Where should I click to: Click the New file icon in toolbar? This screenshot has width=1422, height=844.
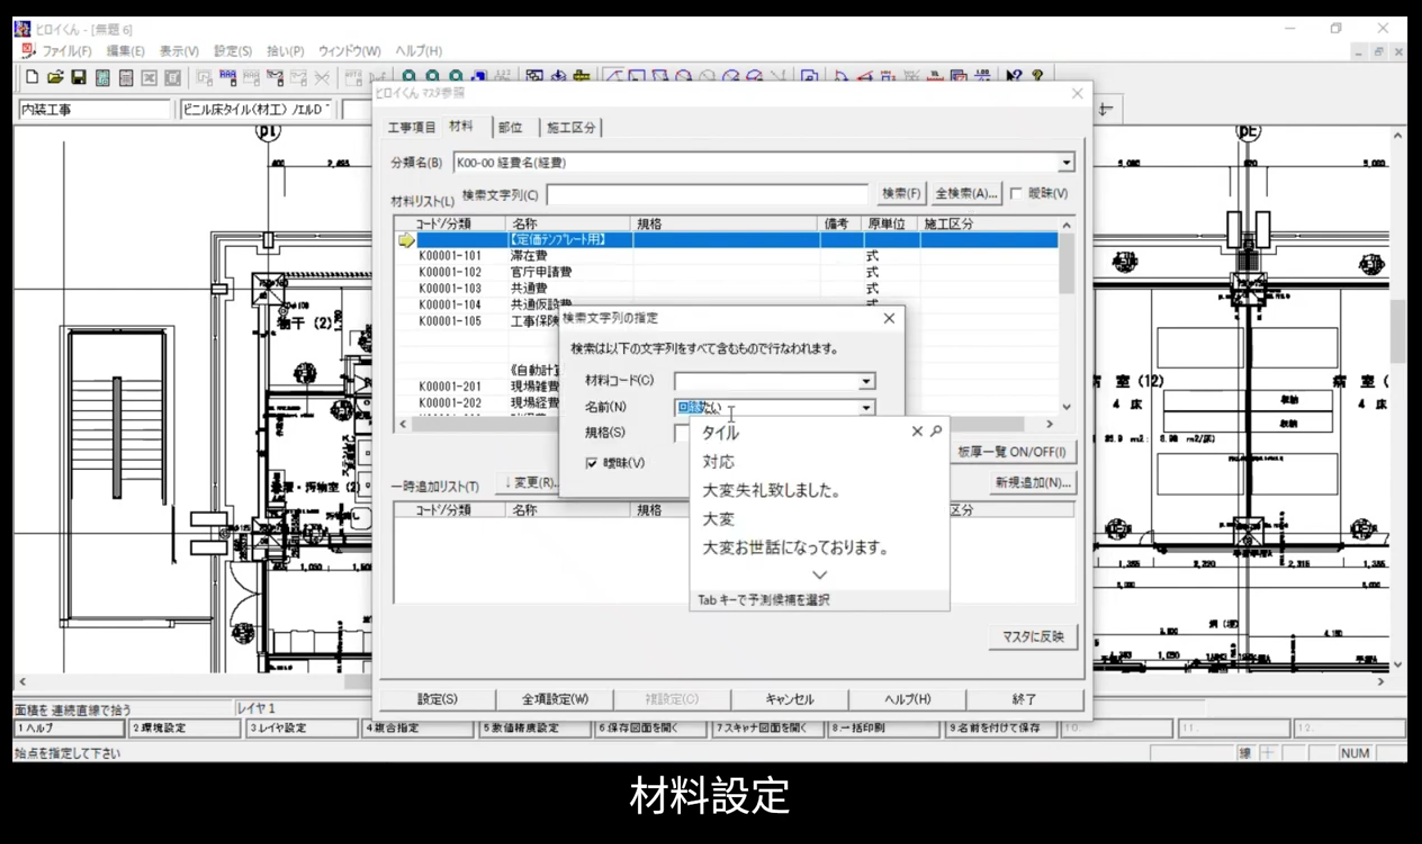[32, 77]
